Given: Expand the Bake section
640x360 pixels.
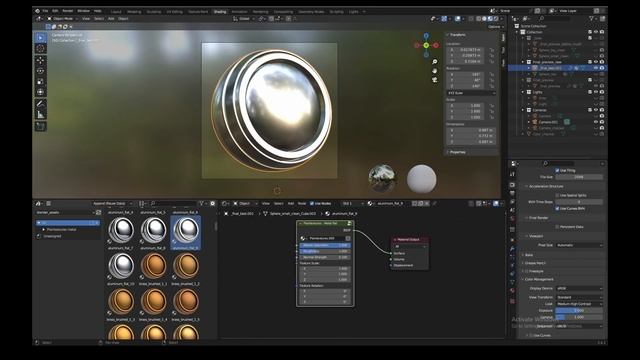Looking at the screenshot, I should coord(529,255).
